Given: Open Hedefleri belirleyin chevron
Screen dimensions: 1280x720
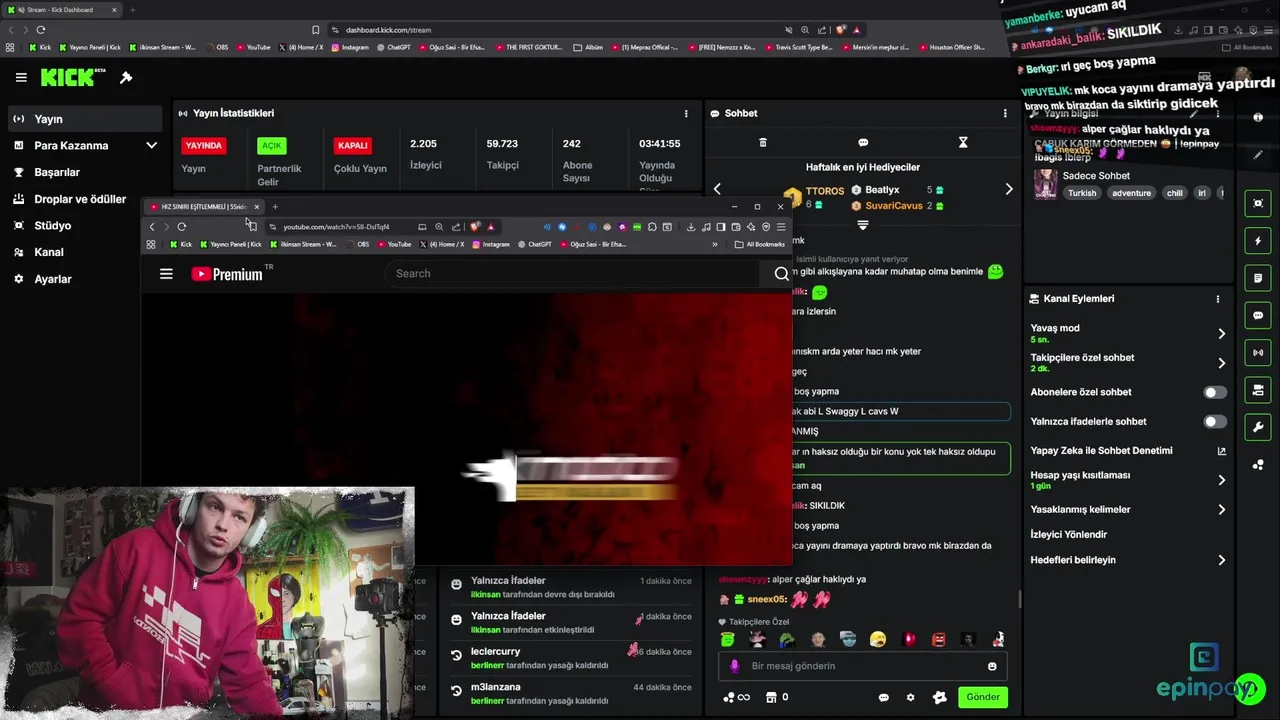Looking at the screenshot, I should [1221, 560].
